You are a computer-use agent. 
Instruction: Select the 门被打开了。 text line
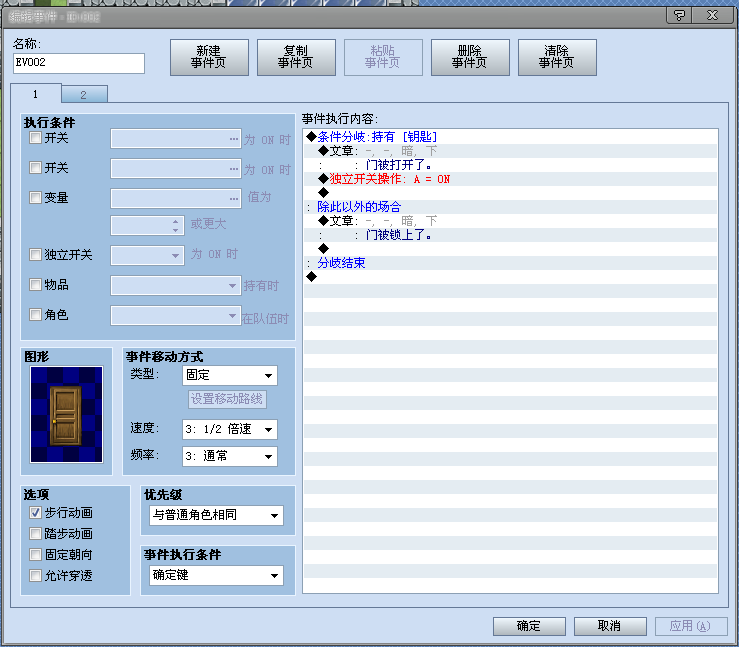point(510,165)
